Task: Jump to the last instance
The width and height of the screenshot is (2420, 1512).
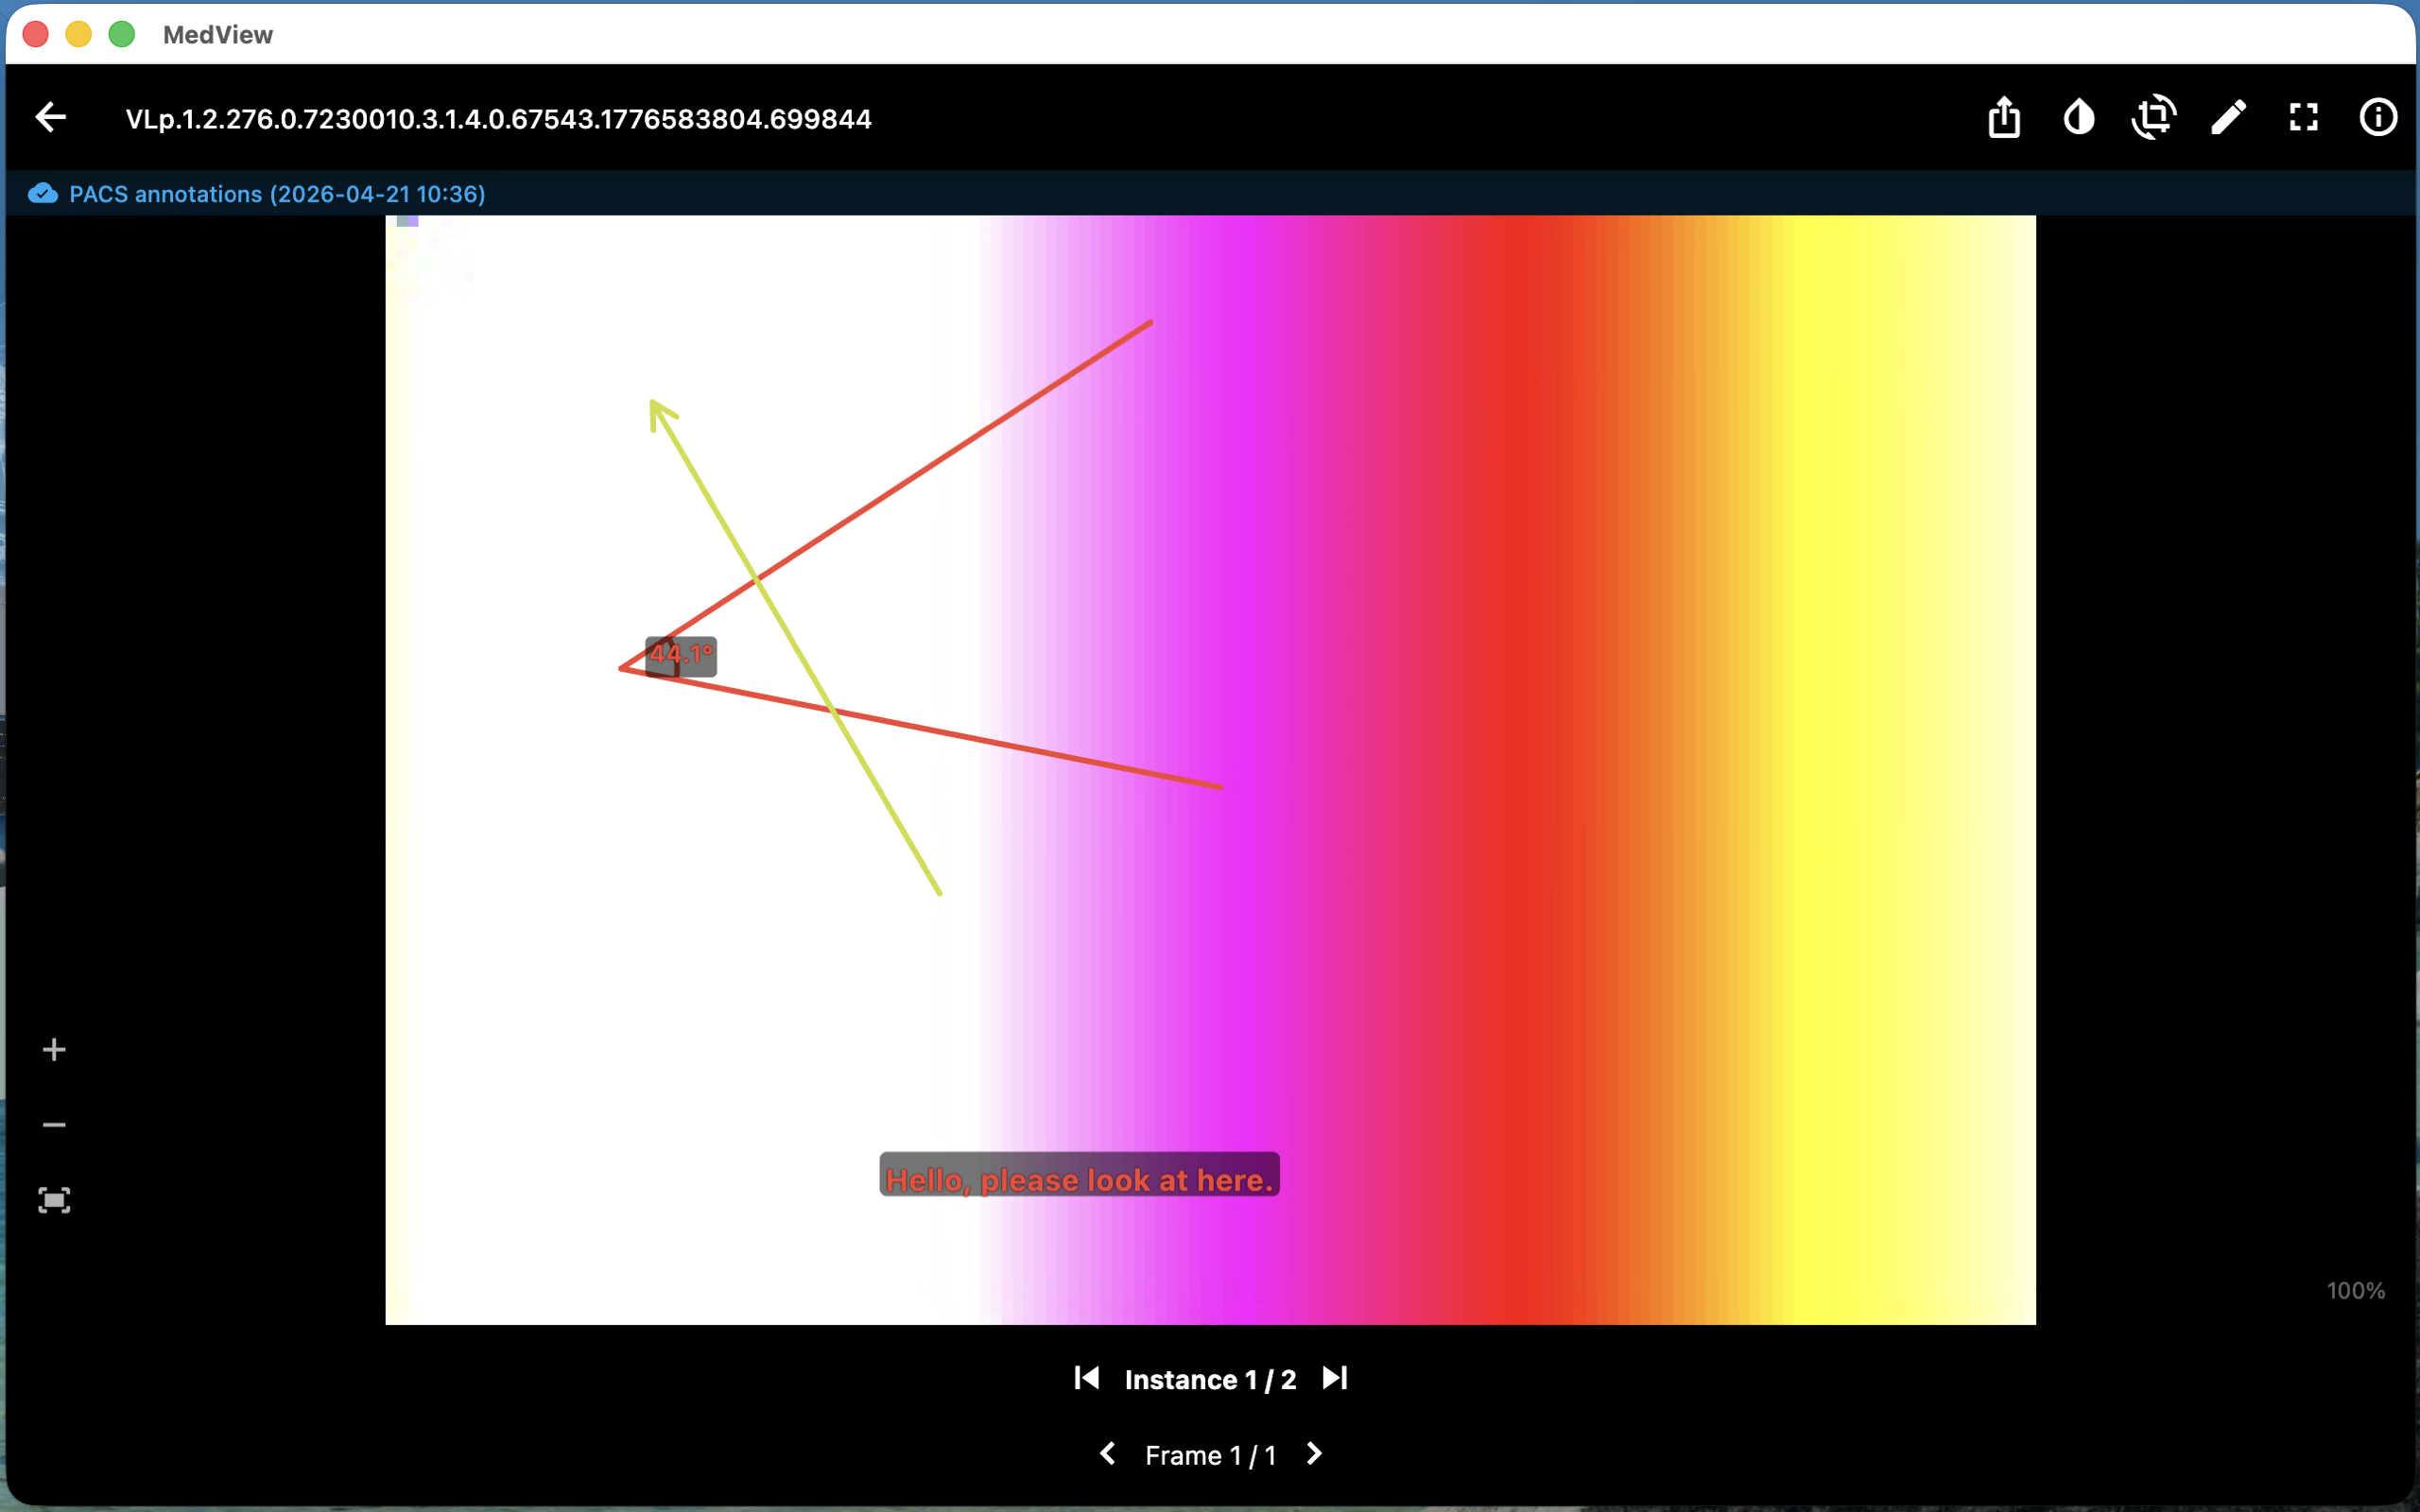Action: click(1335, 1378)
